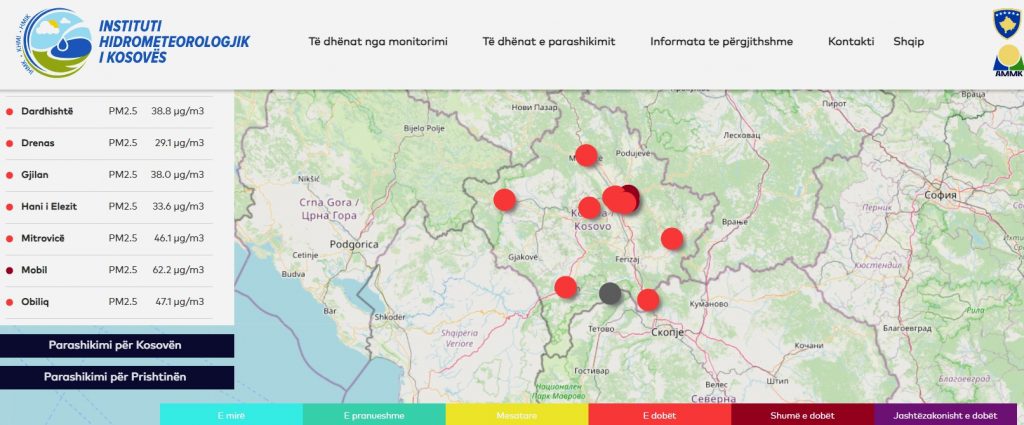This screenshot has height=425, width=1024.
Task: Open Të dhënat nga monitorimi menu
Action: coord(377,41)
